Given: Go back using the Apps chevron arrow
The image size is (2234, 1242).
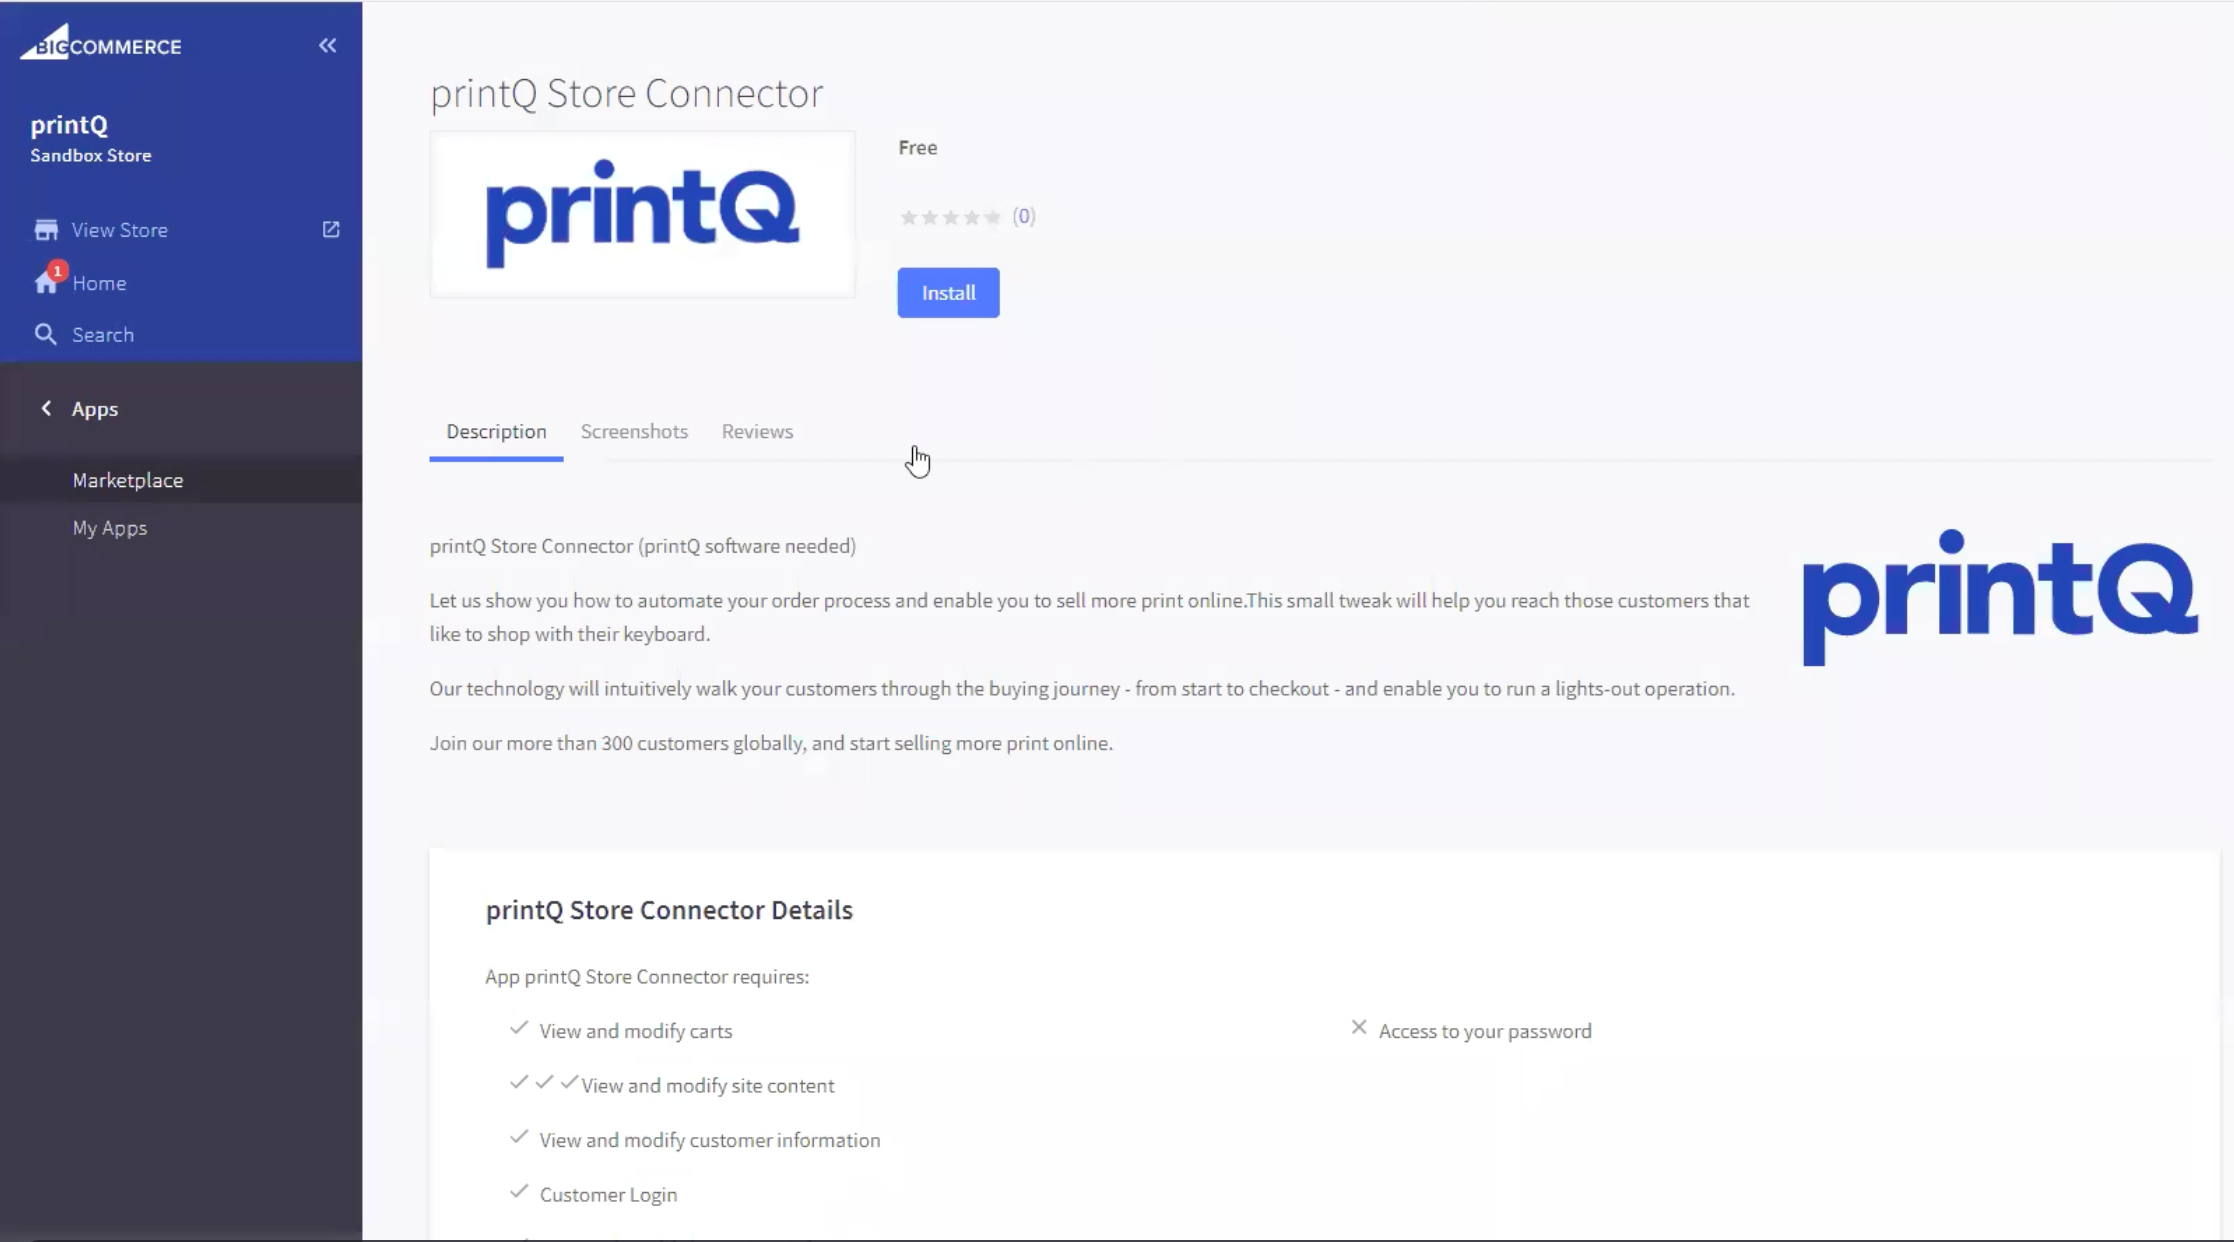Looking at the screenshot, I should click(x=46, y=409).
